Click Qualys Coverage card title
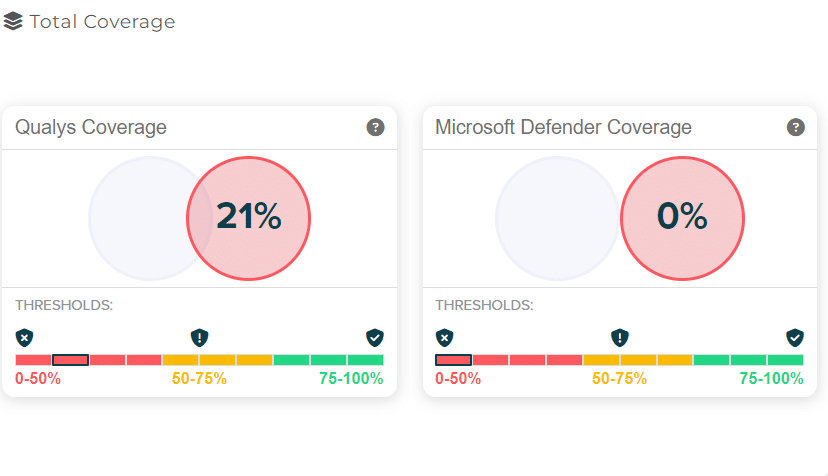The width and height of the screenshot is (828, 476). [91, 127]
